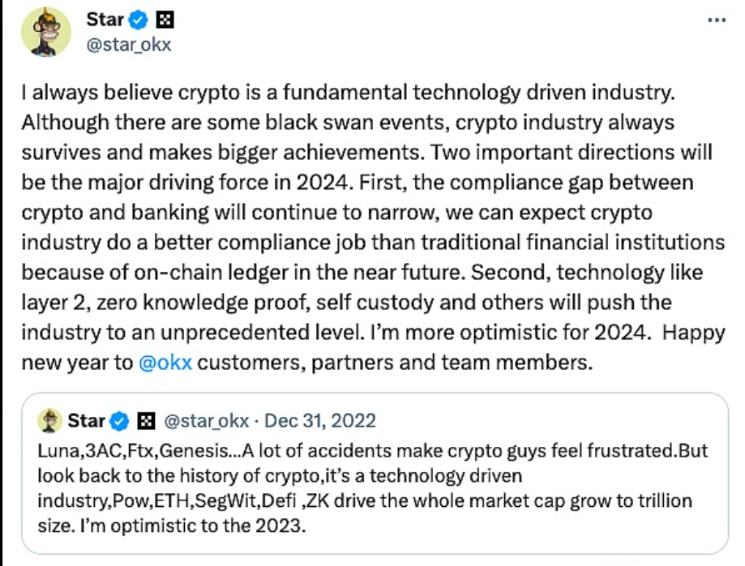Click the 'industry,Pow,ETH,SegWit,Defi' line in quoted tweet
The height and width of the screenshot is (566, 745).
[150, 499]
